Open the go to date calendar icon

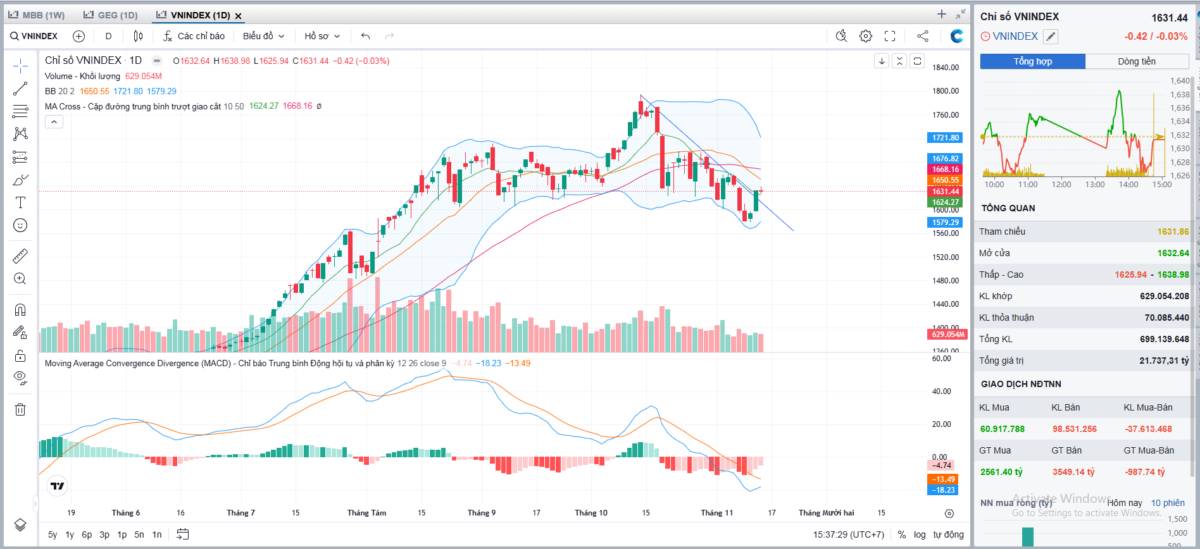tap(183, 534)
